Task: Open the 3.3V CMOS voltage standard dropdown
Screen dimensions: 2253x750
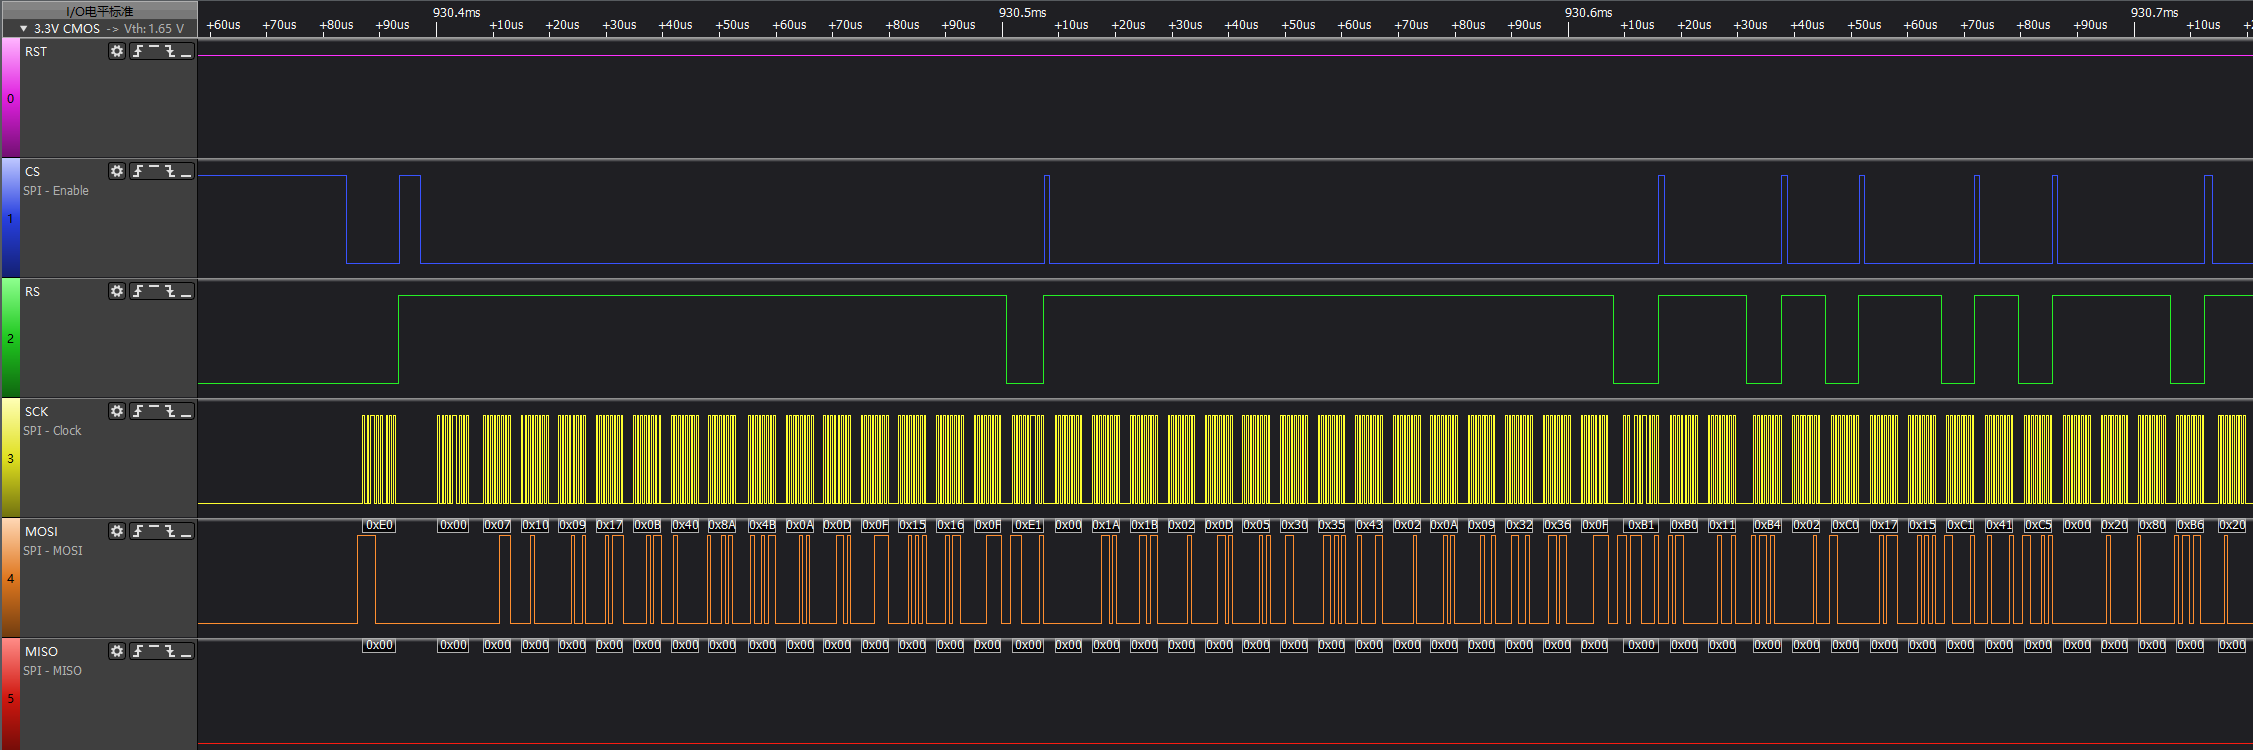Action: coord(100,29)
